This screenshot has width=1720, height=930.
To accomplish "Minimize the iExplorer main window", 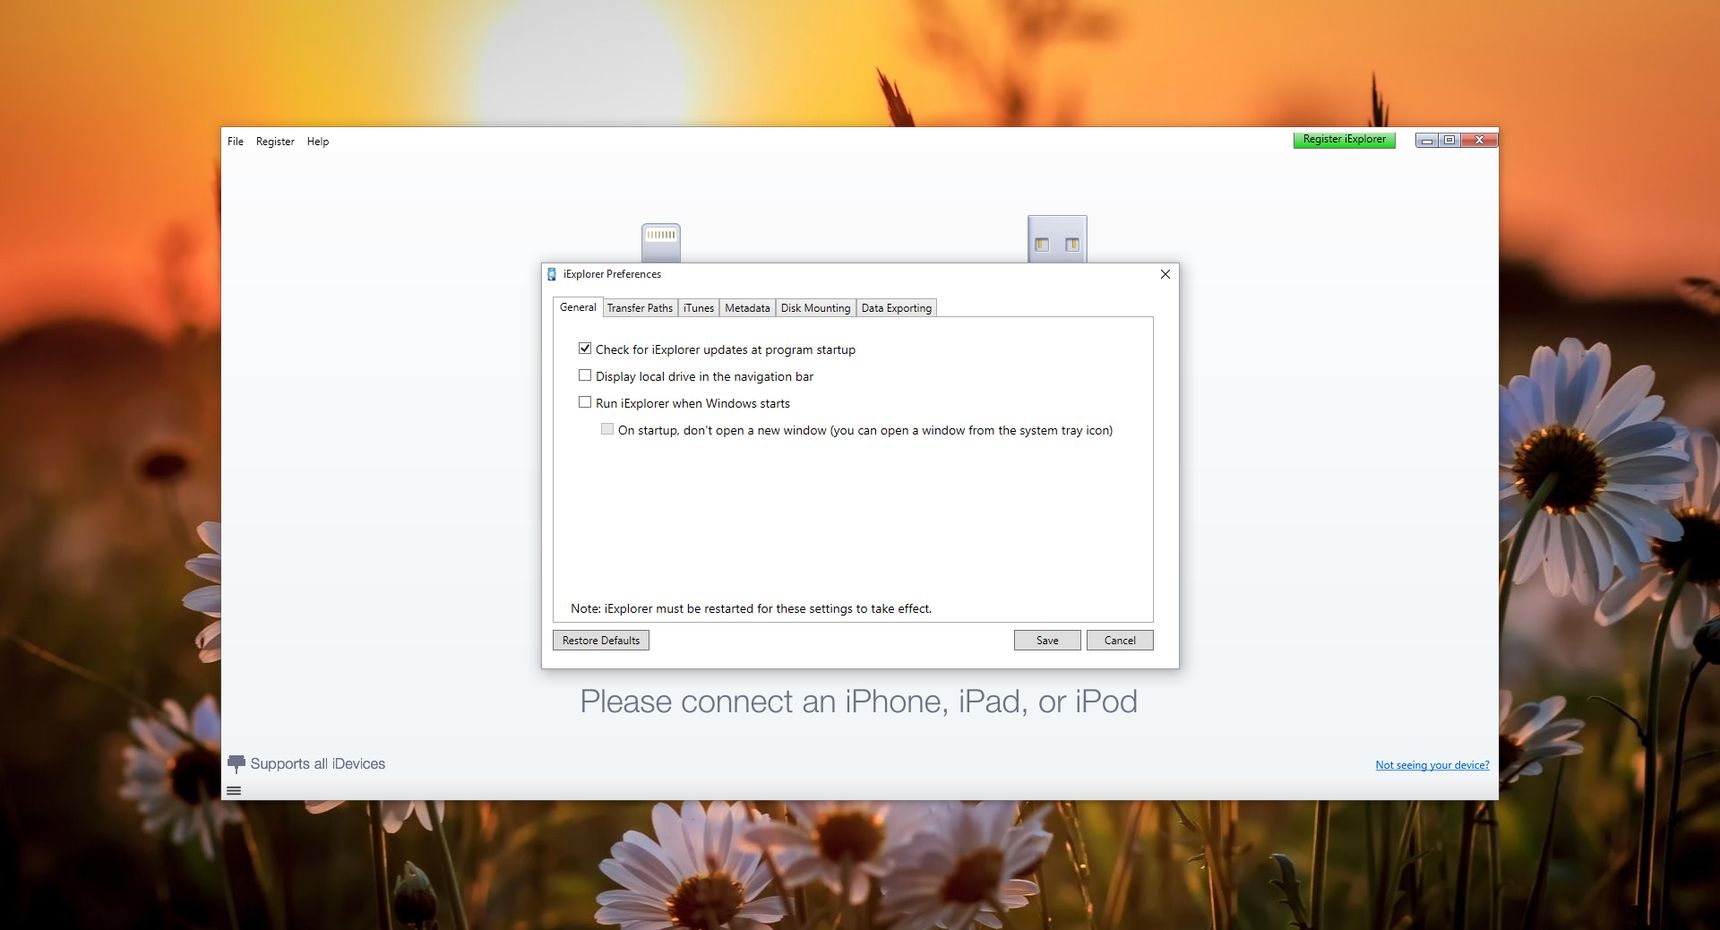I will [1427, 140].
